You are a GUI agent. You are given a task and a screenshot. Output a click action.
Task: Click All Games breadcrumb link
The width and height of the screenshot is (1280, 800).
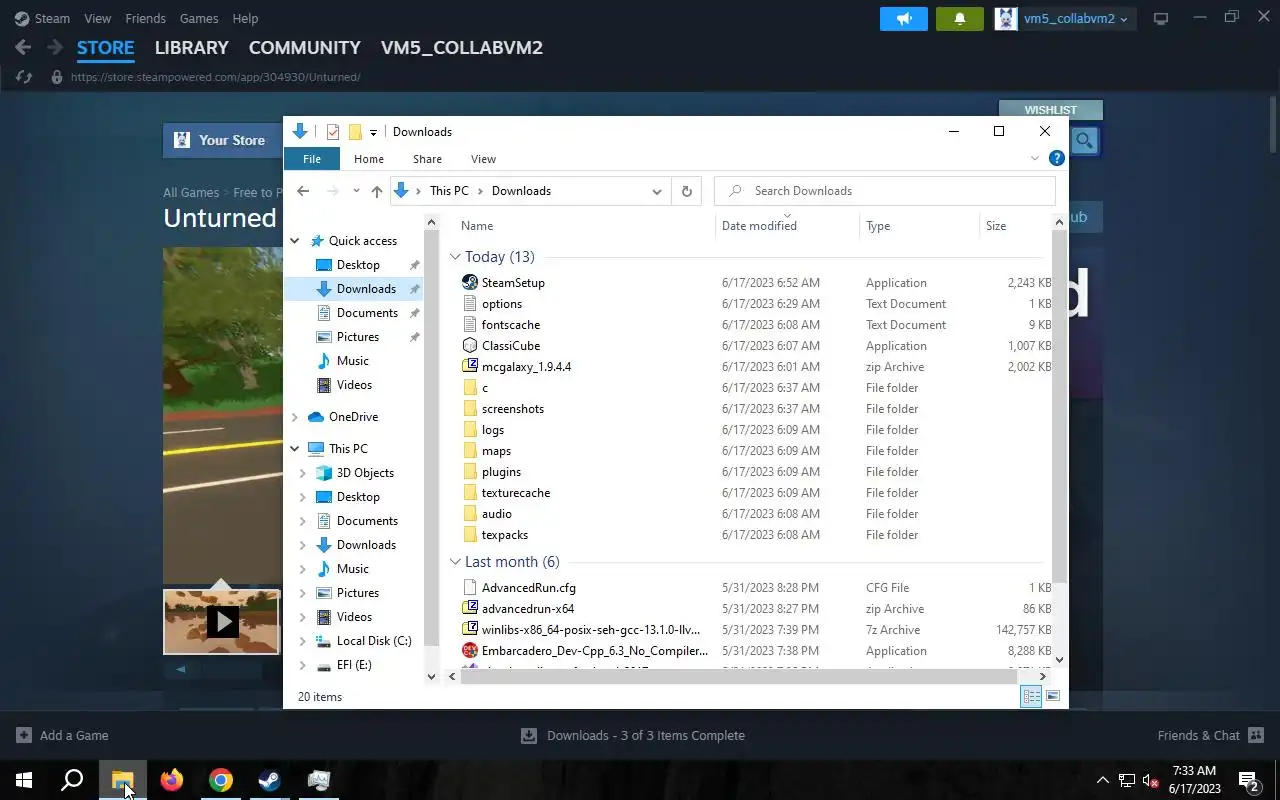pyautogui.click(x=191, y=192)
